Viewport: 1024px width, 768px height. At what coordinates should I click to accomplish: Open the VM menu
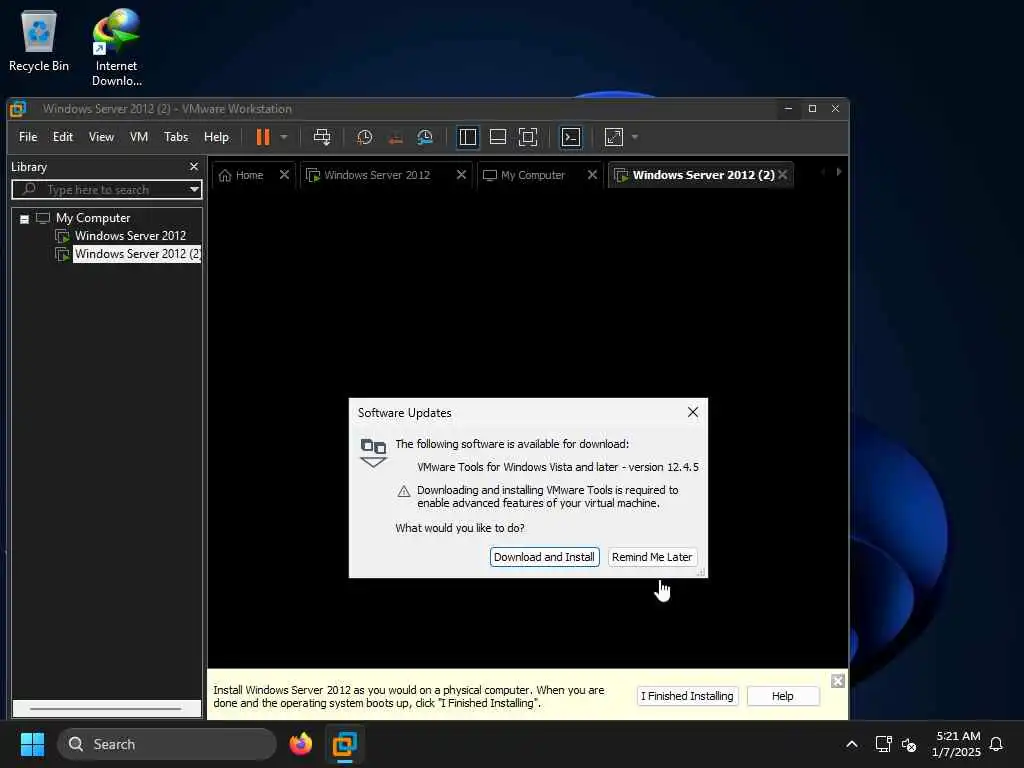139,137
